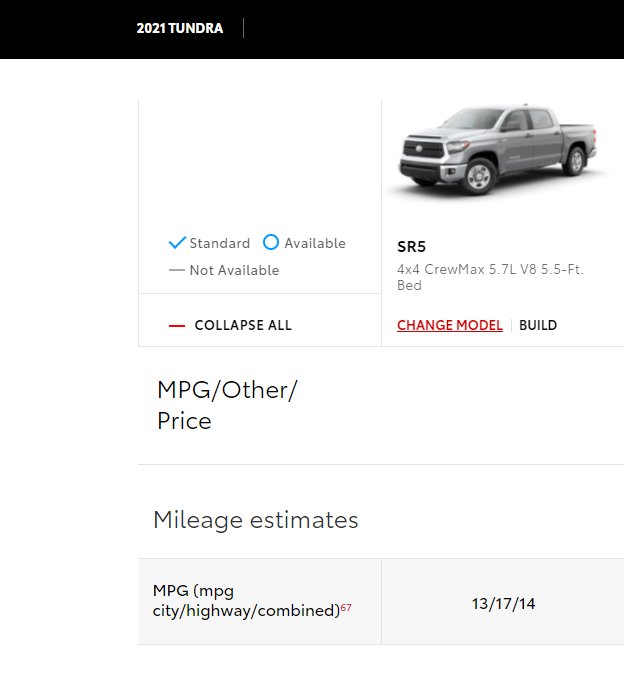Select the 13/17/14 mileage value cell
Viewport: 624px width, 682px height.
pyautogui.click(x=503, y=603)
